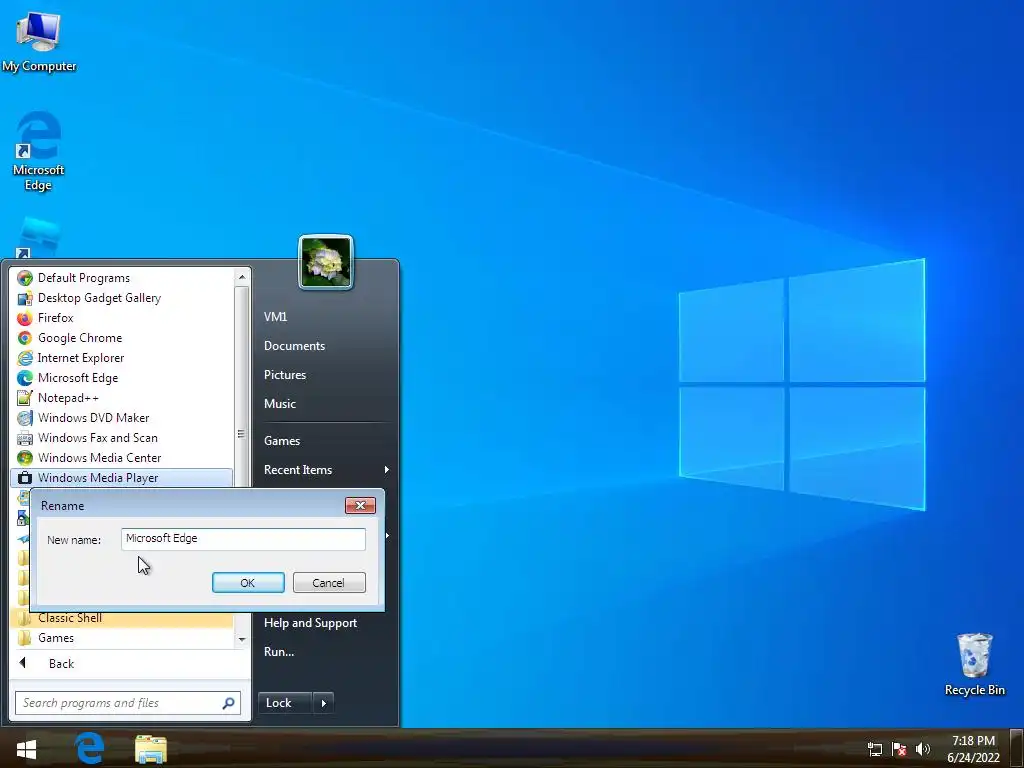1024x768 pixels.
Task: Click the Firefox icon in the programs list
Action: point(25,318)
